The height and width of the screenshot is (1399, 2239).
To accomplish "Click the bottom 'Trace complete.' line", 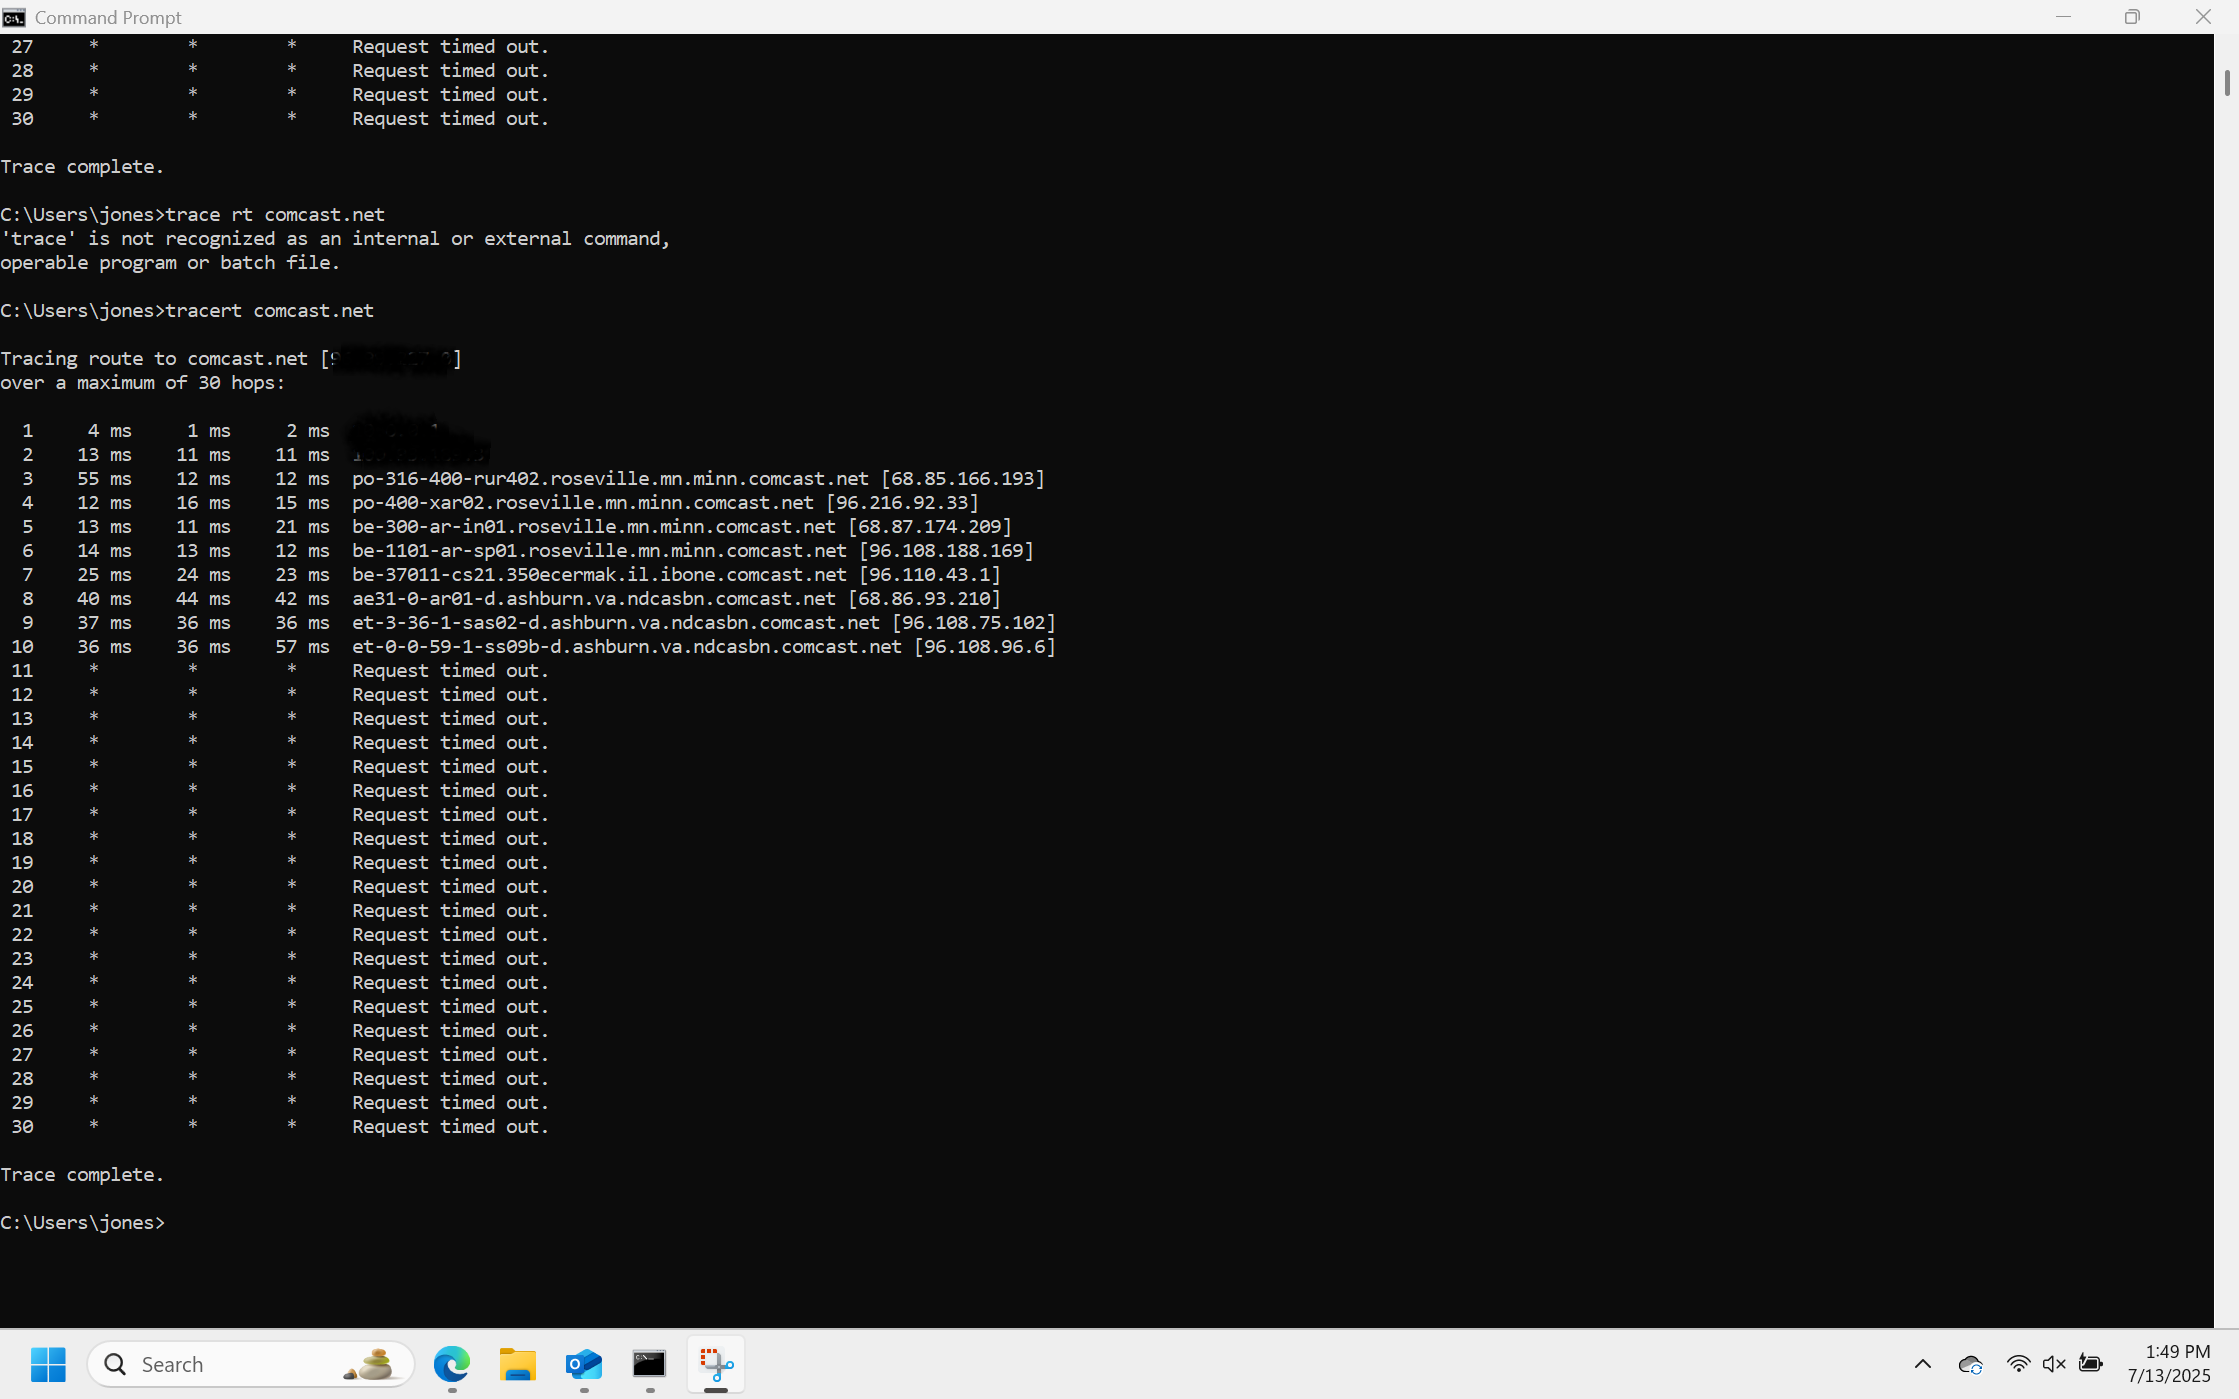I will pyautogui.click(x=82, y=1175).
